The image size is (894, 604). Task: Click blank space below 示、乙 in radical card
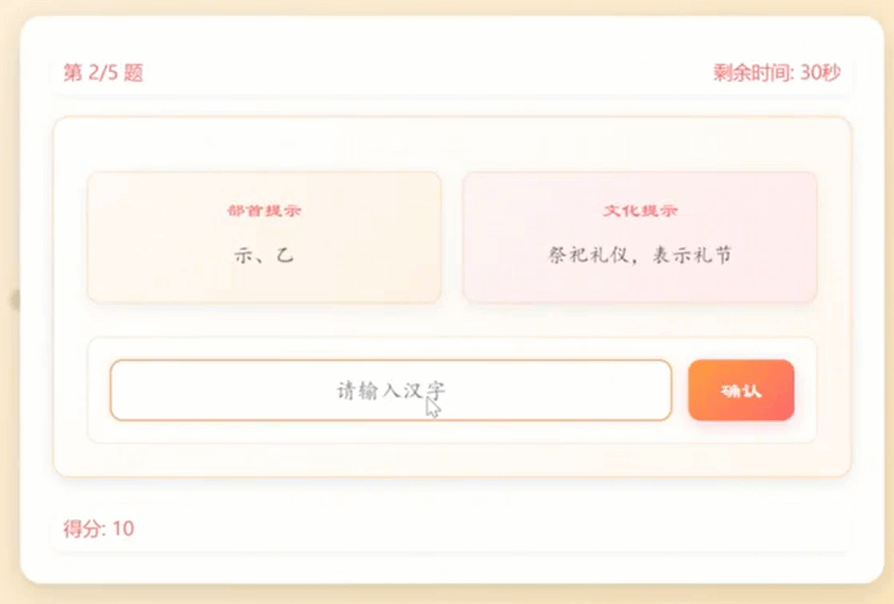coord(264,284)
